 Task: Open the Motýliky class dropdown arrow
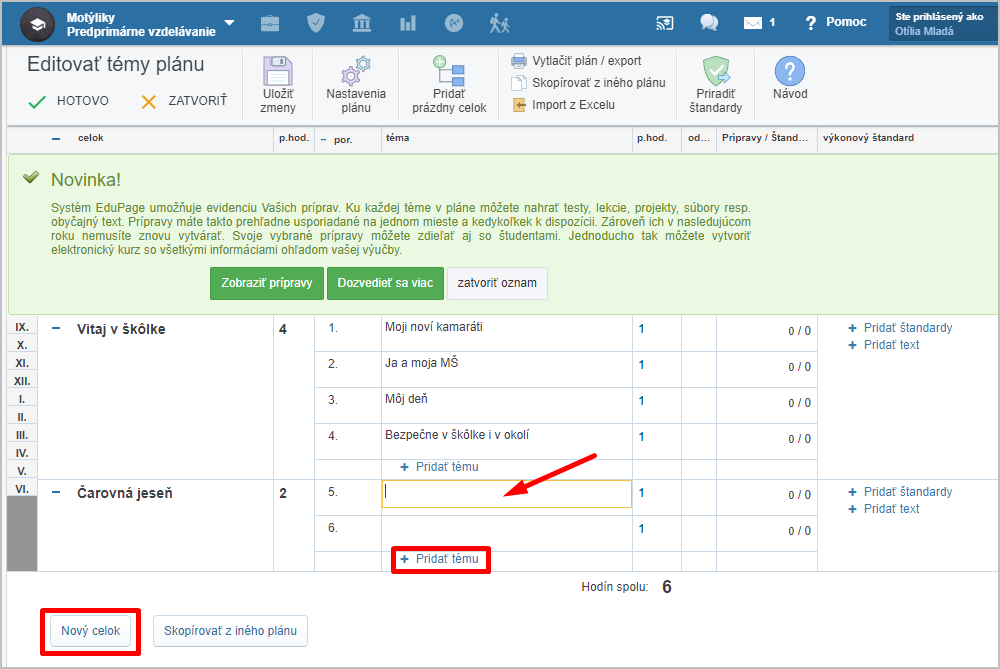click(x=230, y=22)
